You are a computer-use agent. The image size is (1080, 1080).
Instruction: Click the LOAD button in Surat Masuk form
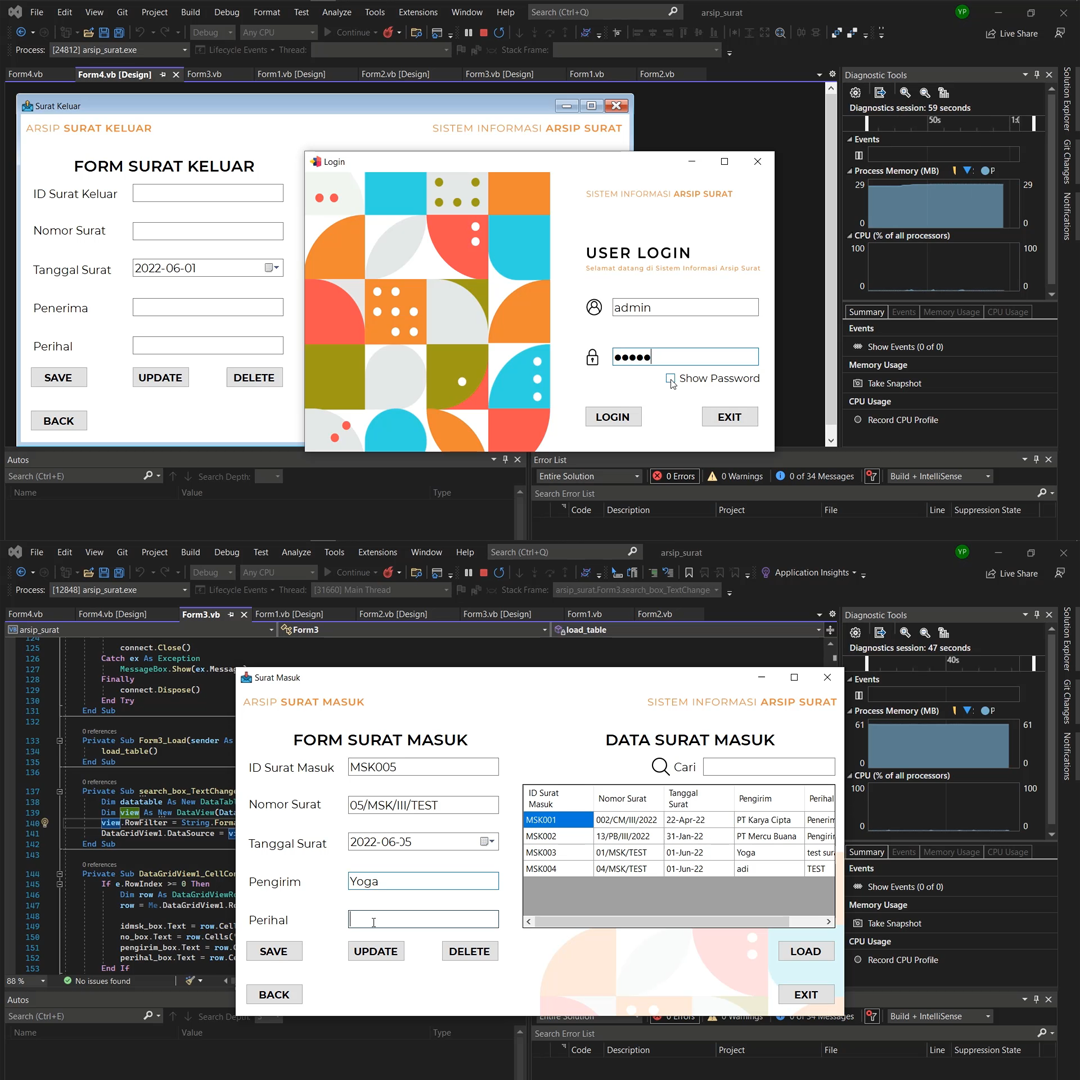click(x=805, y=951)
